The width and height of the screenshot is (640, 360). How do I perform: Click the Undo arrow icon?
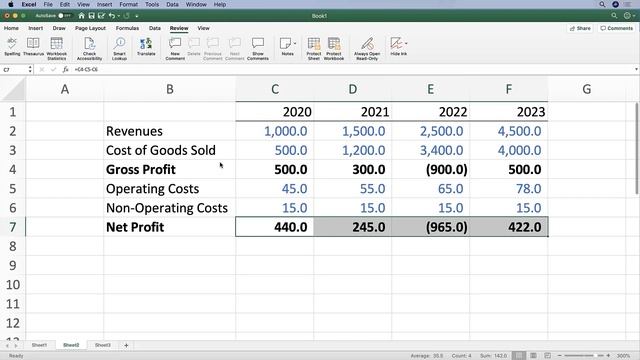tap(111, 16)
